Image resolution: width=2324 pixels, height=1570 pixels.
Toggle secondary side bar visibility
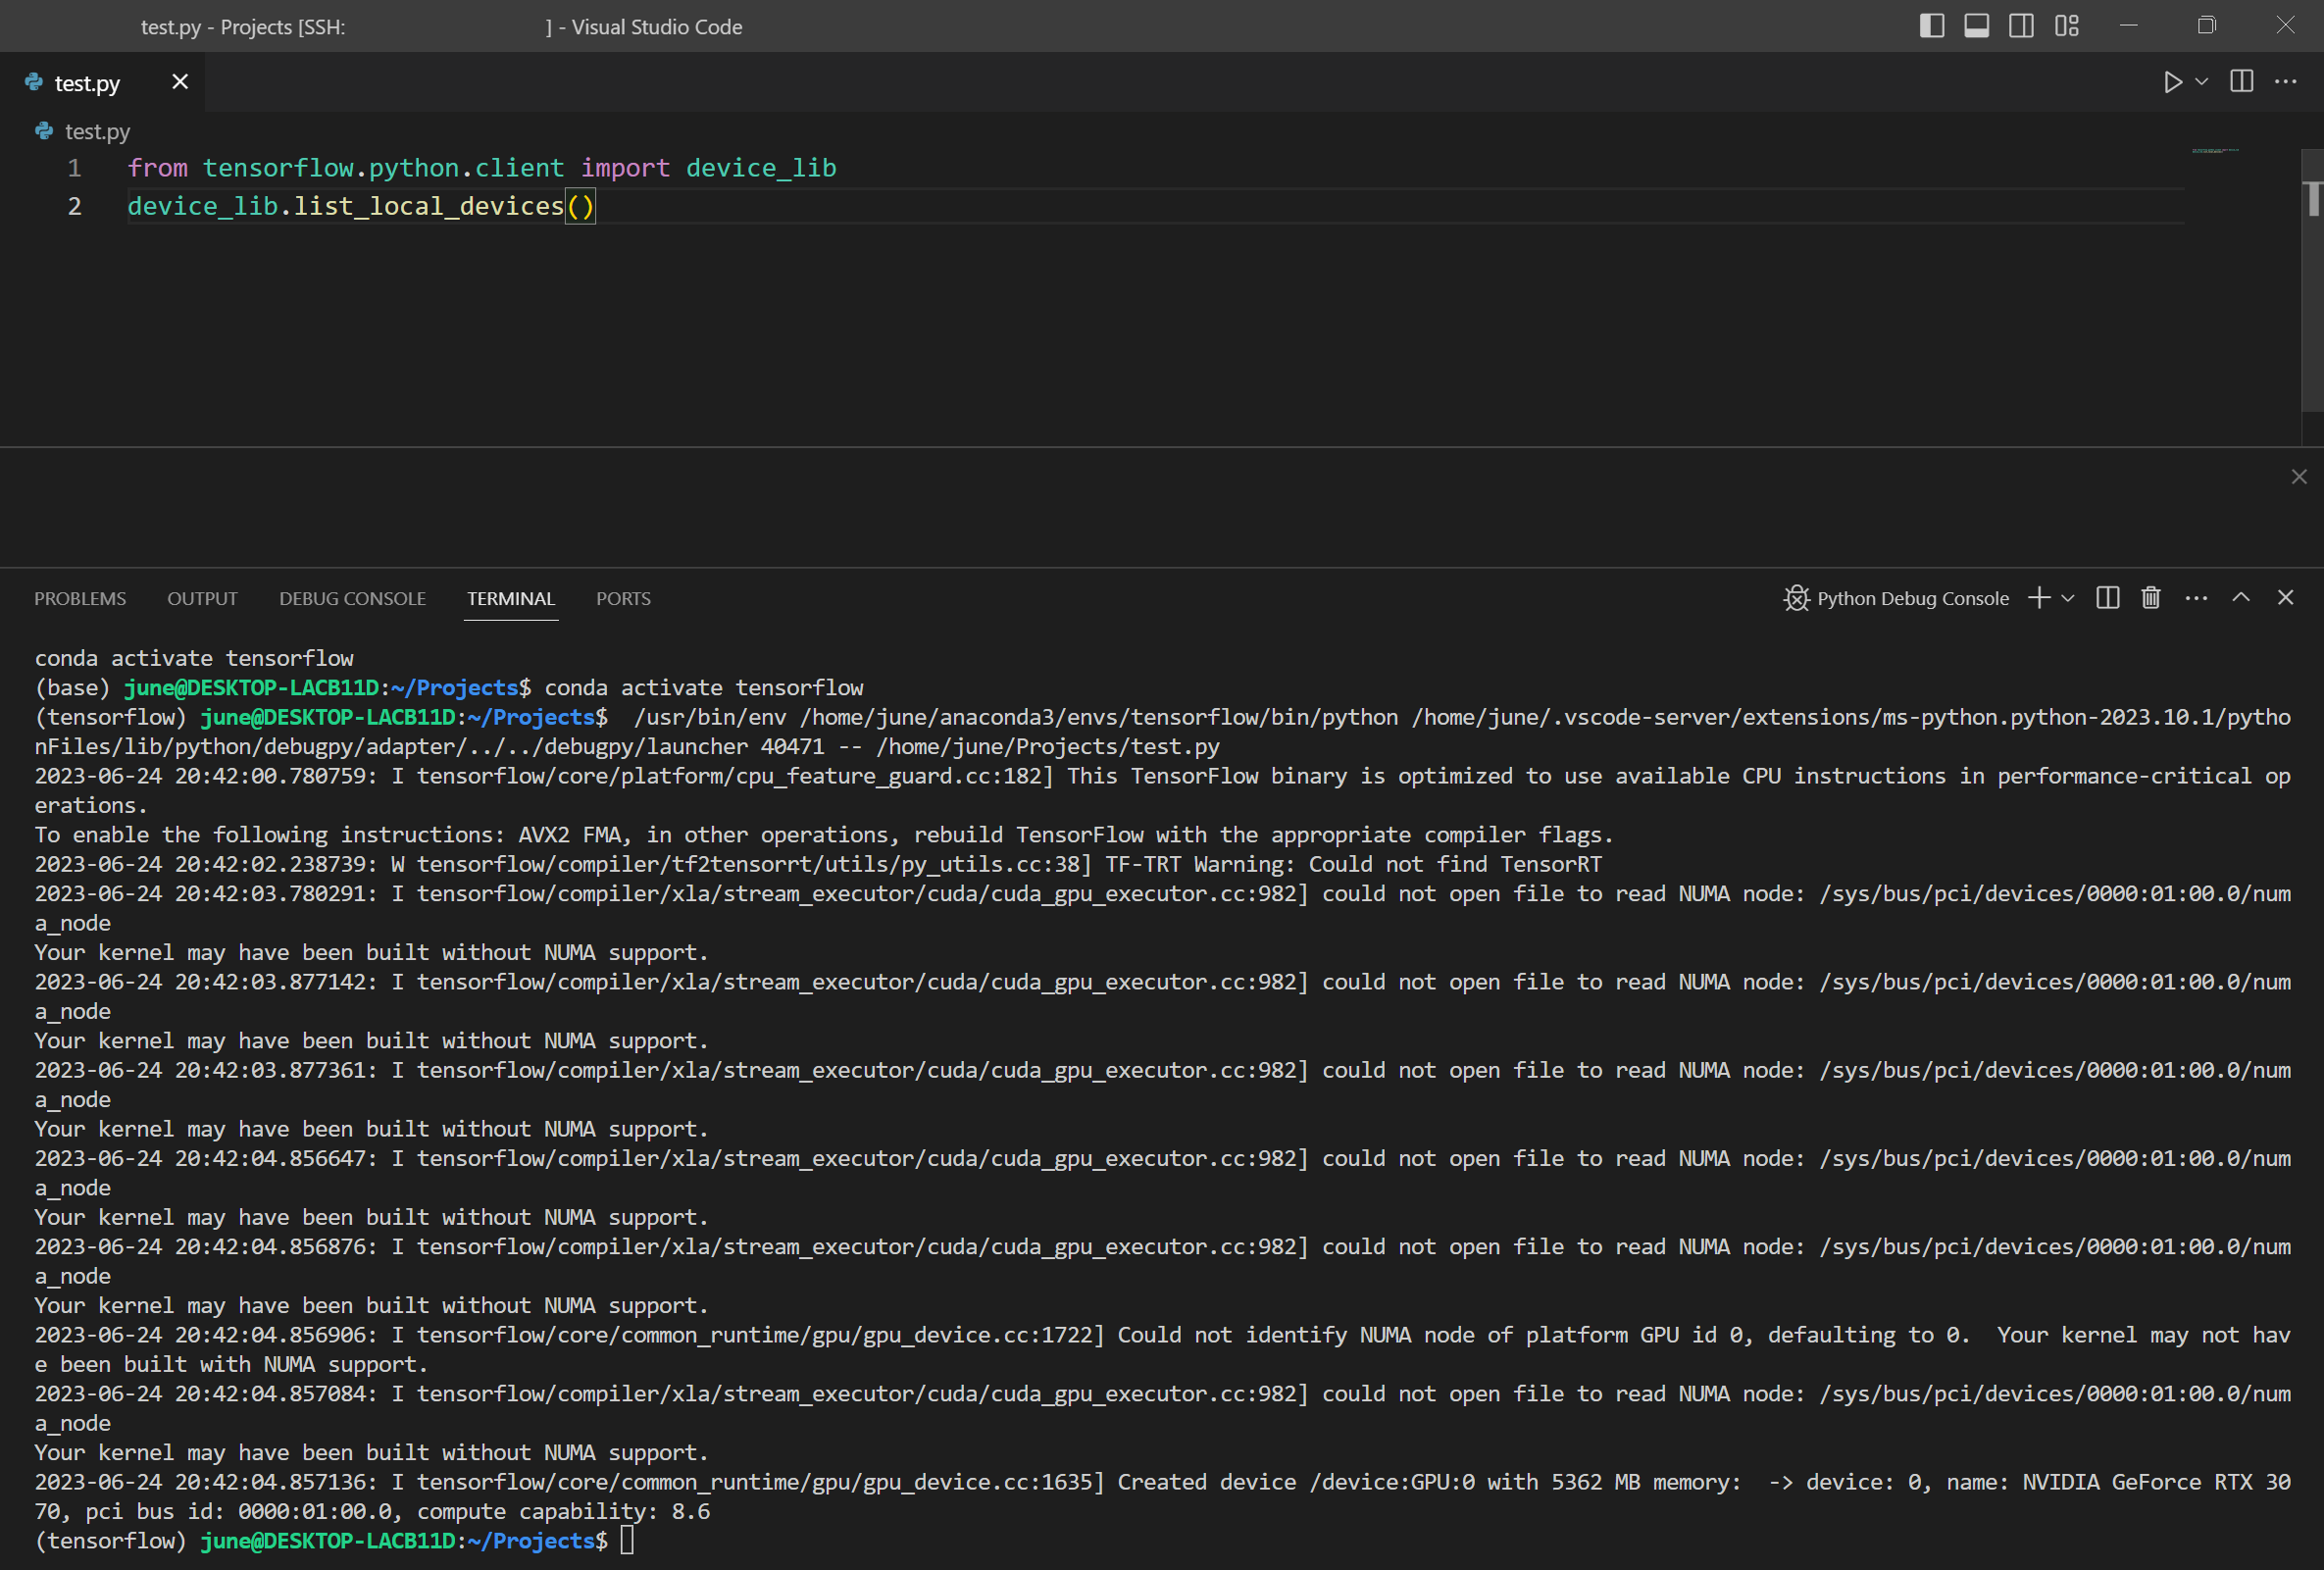click(2021, 26)
